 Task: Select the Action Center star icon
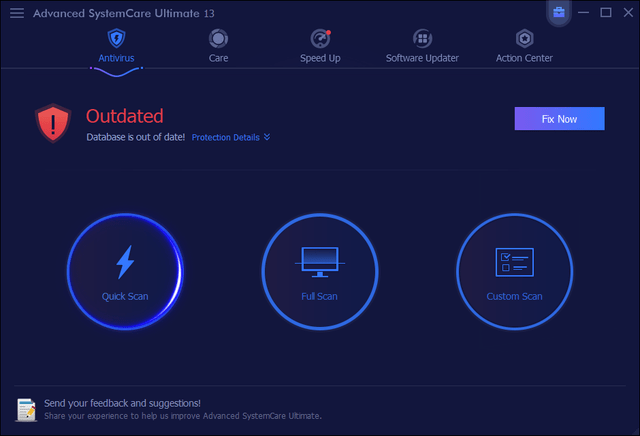[x=524, y=39]
